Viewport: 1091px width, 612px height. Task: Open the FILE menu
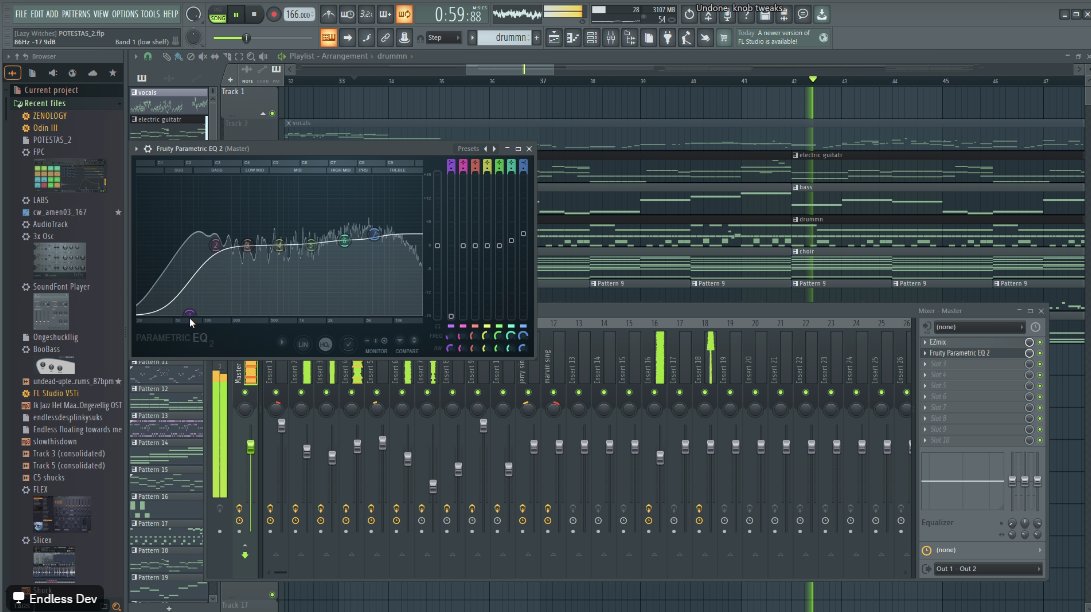point(22,14)
